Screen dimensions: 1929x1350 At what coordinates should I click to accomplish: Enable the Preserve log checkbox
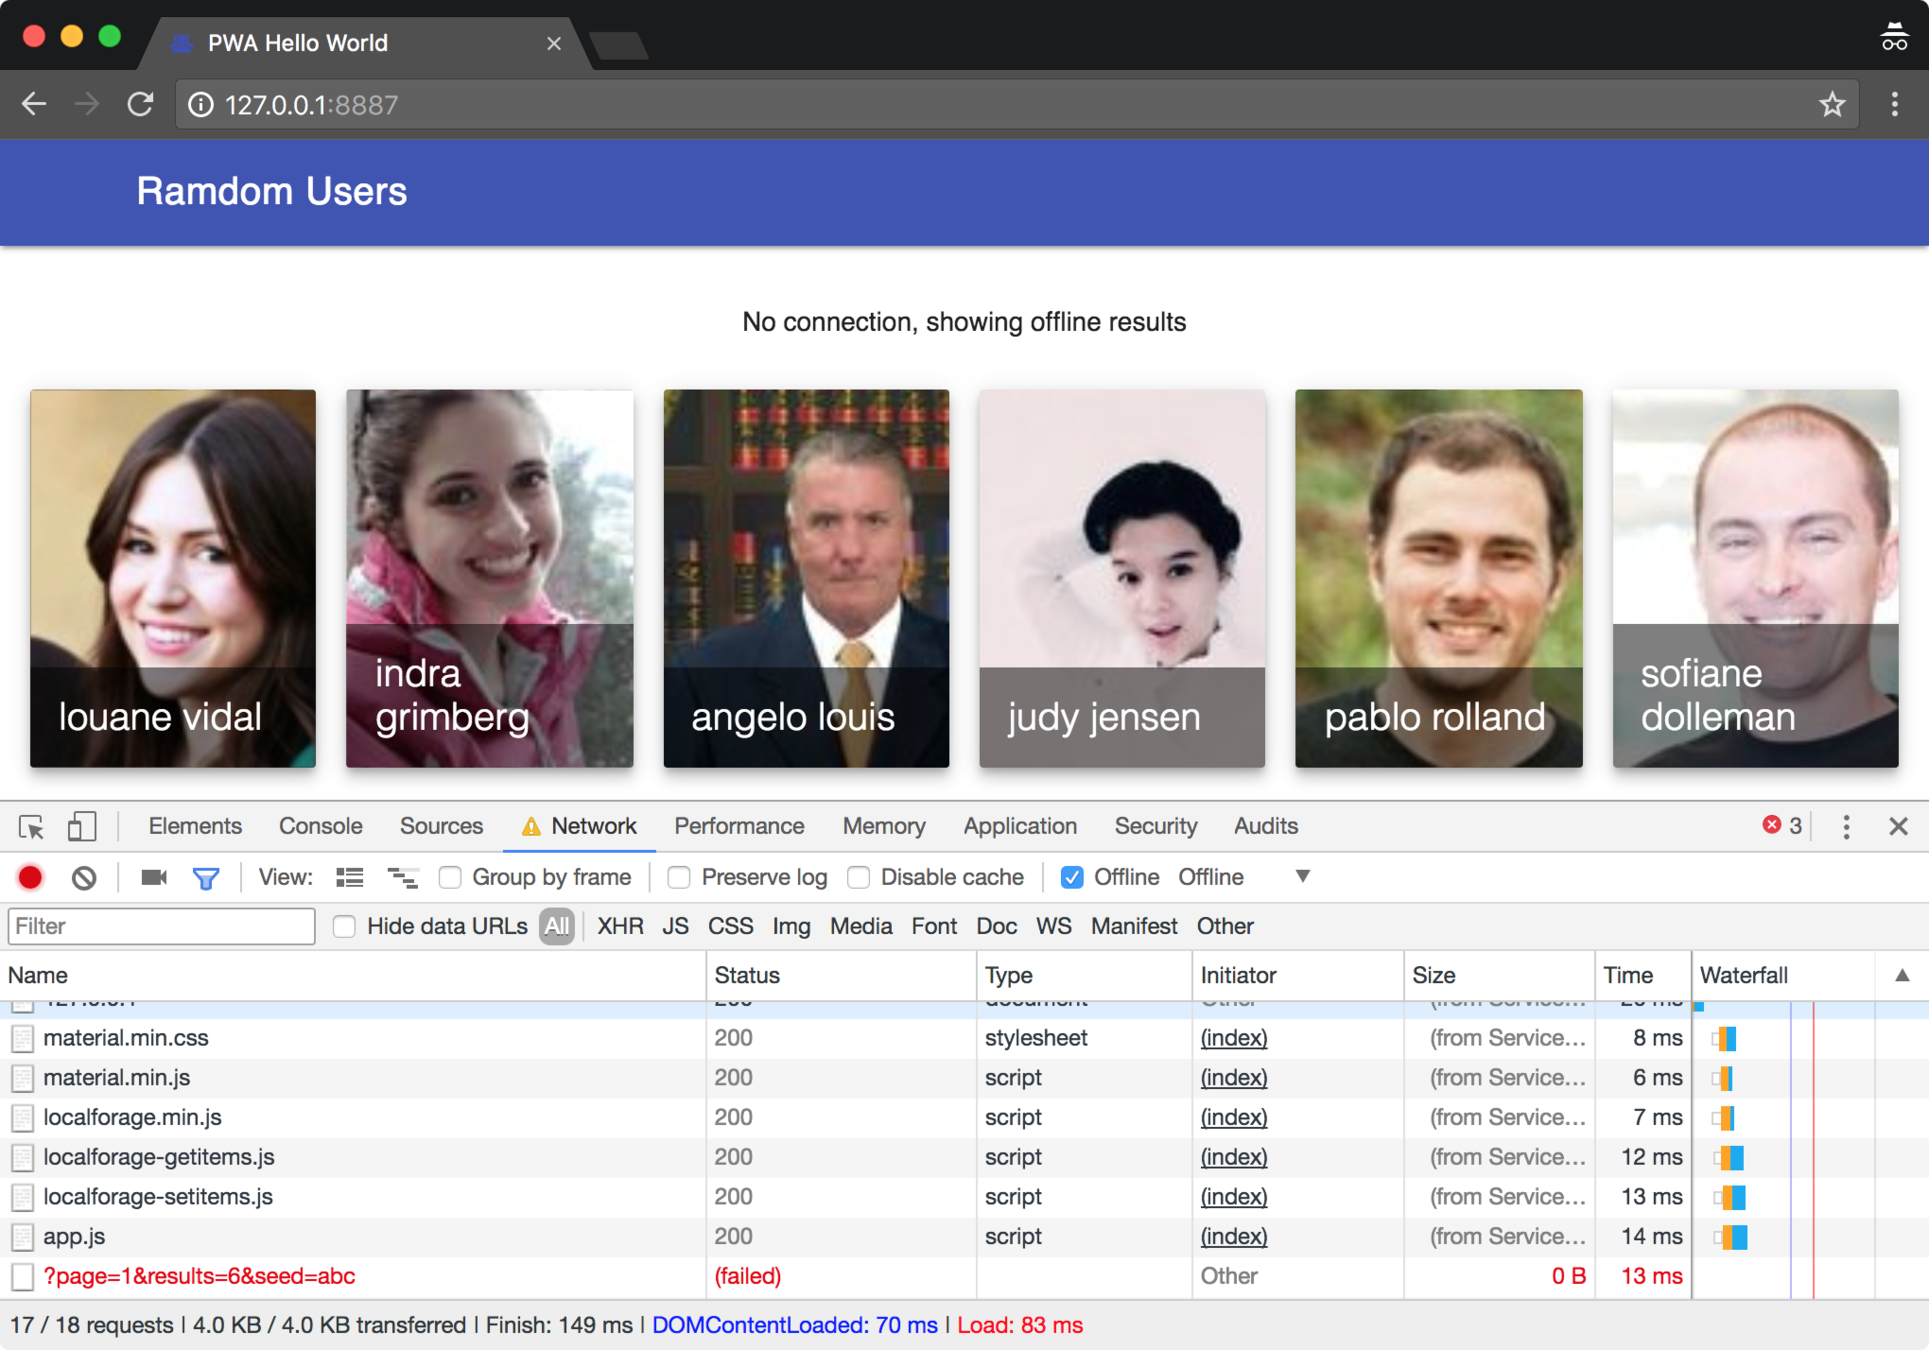679,877
